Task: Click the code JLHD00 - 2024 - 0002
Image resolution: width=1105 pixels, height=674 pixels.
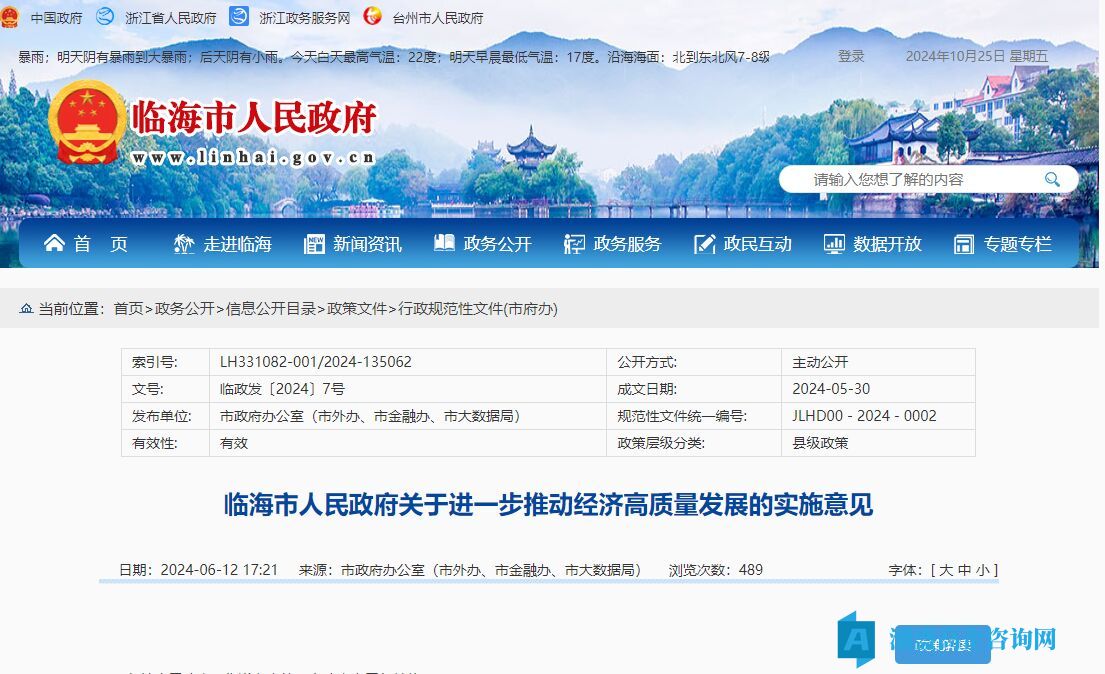Action: click(x=864, y=416)
